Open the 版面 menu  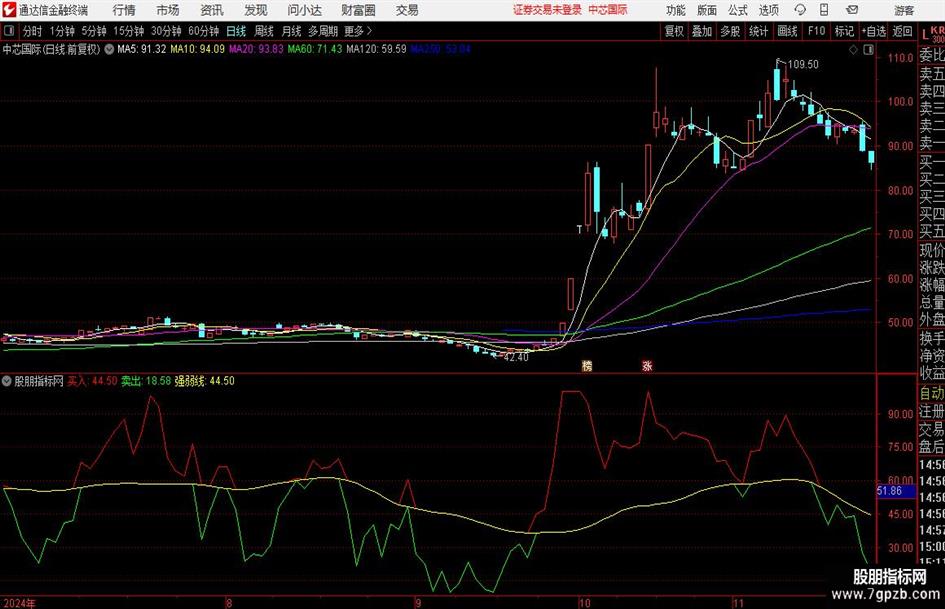[706, 10]
